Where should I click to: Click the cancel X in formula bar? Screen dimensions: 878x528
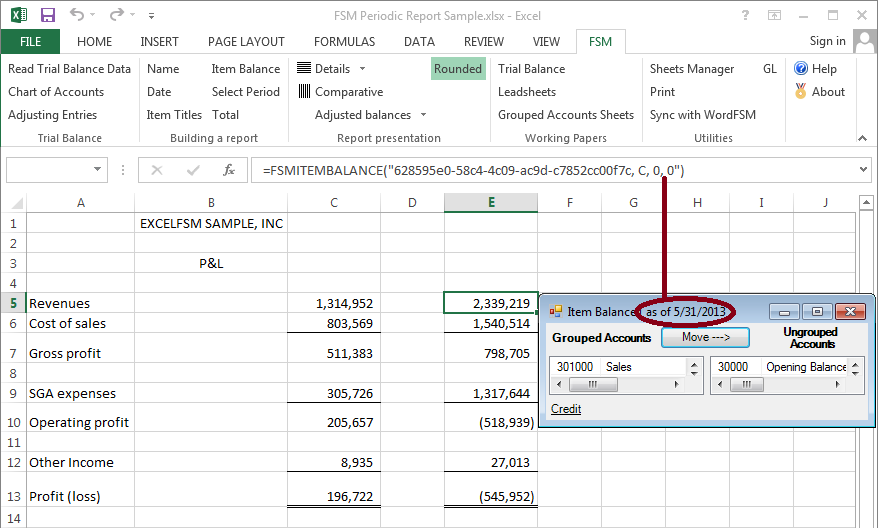(157, 170)
